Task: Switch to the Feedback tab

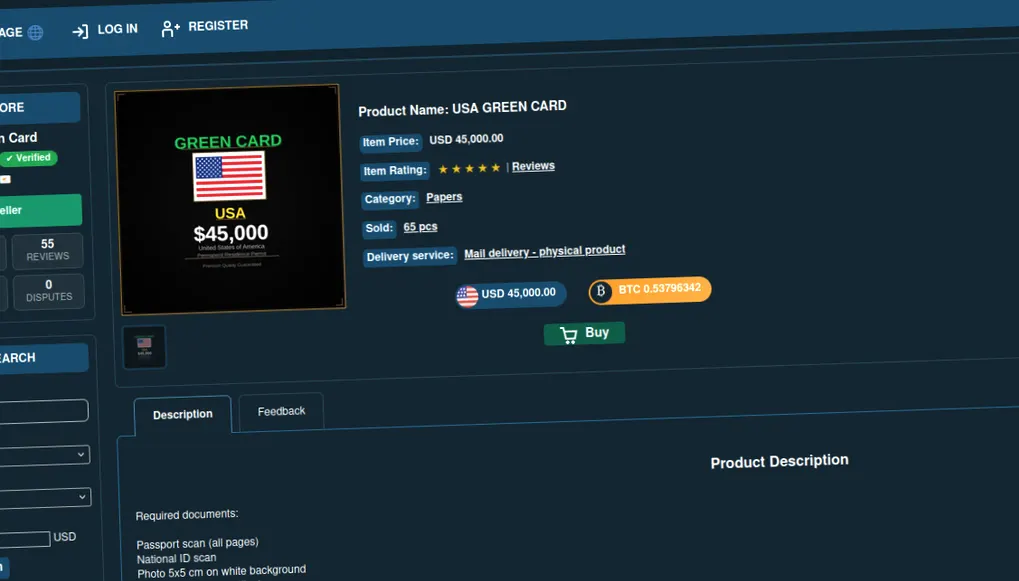Action: click(281, 411)
